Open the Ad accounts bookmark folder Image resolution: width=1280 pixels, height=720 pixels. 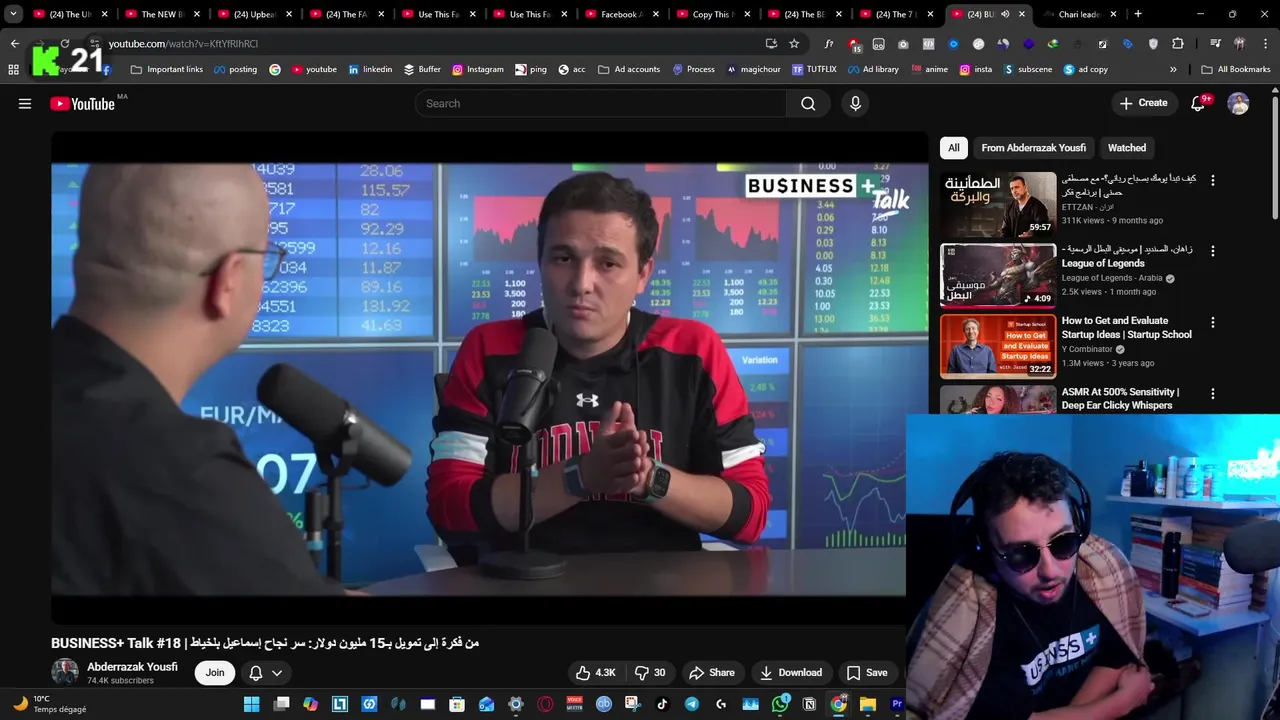pyautogui.click(x=629, y=69)
